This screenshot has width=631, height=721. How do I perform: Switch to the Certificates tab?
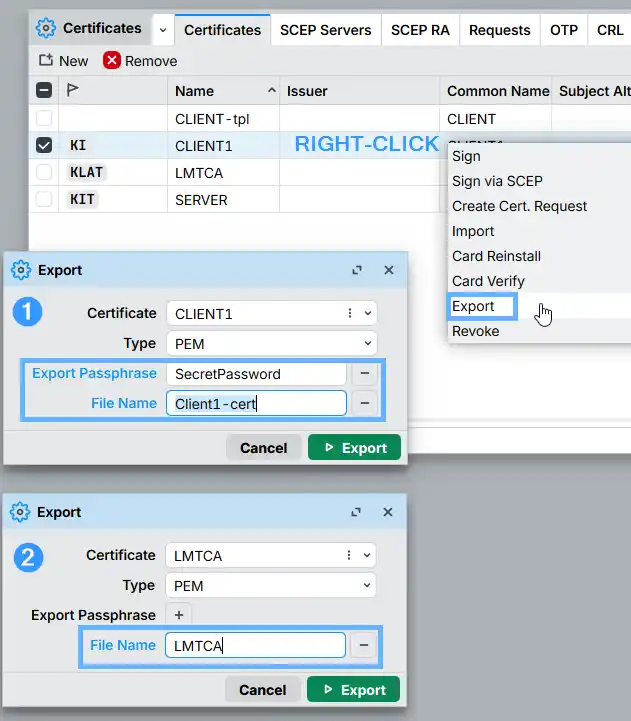coord(223,30)
